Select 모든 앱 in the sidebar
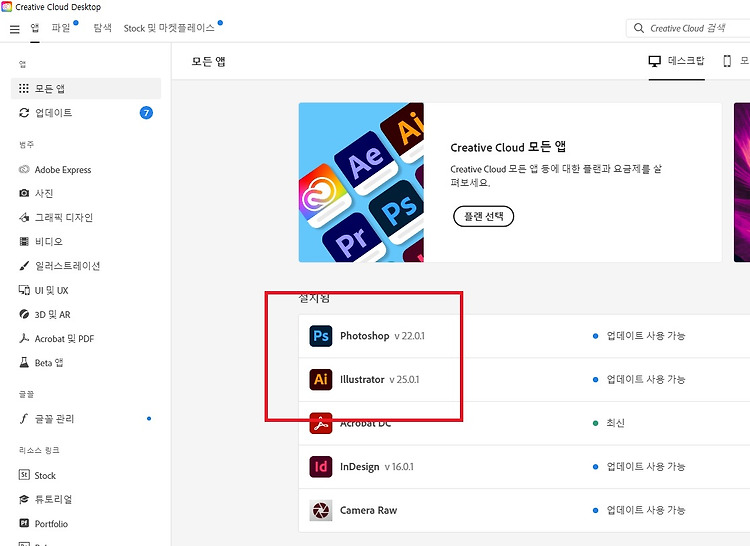Viewport: 750px width, 546px height. pos(86,88)
